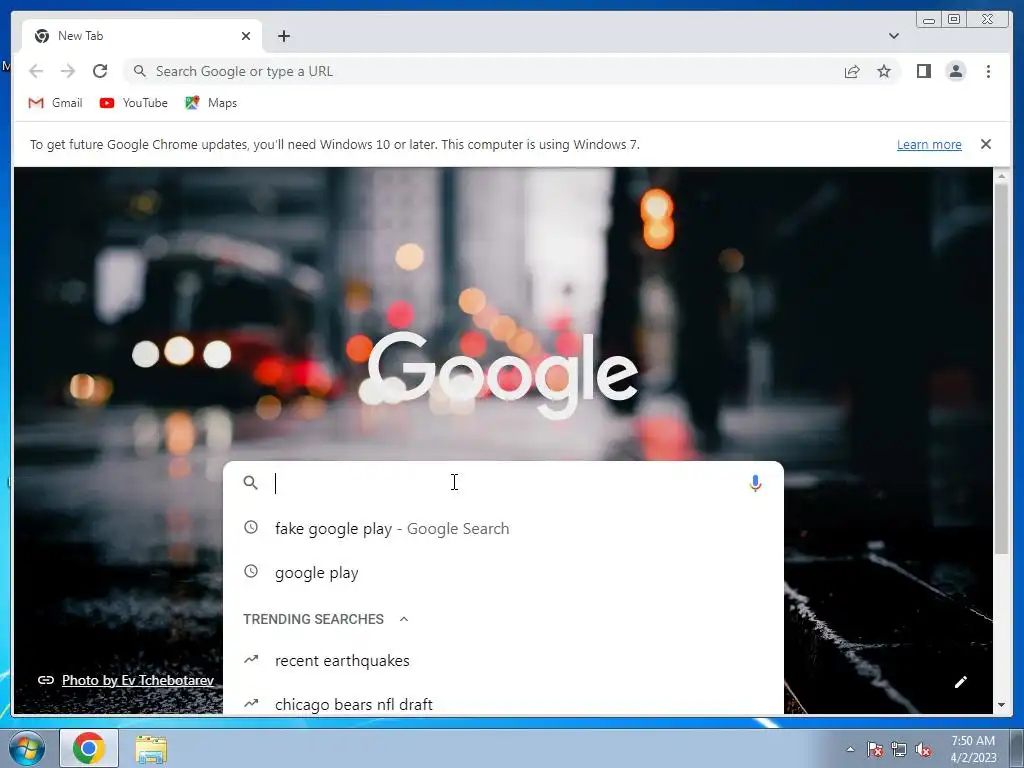Start voice search with microphone icon

click(x=755, y=483)
